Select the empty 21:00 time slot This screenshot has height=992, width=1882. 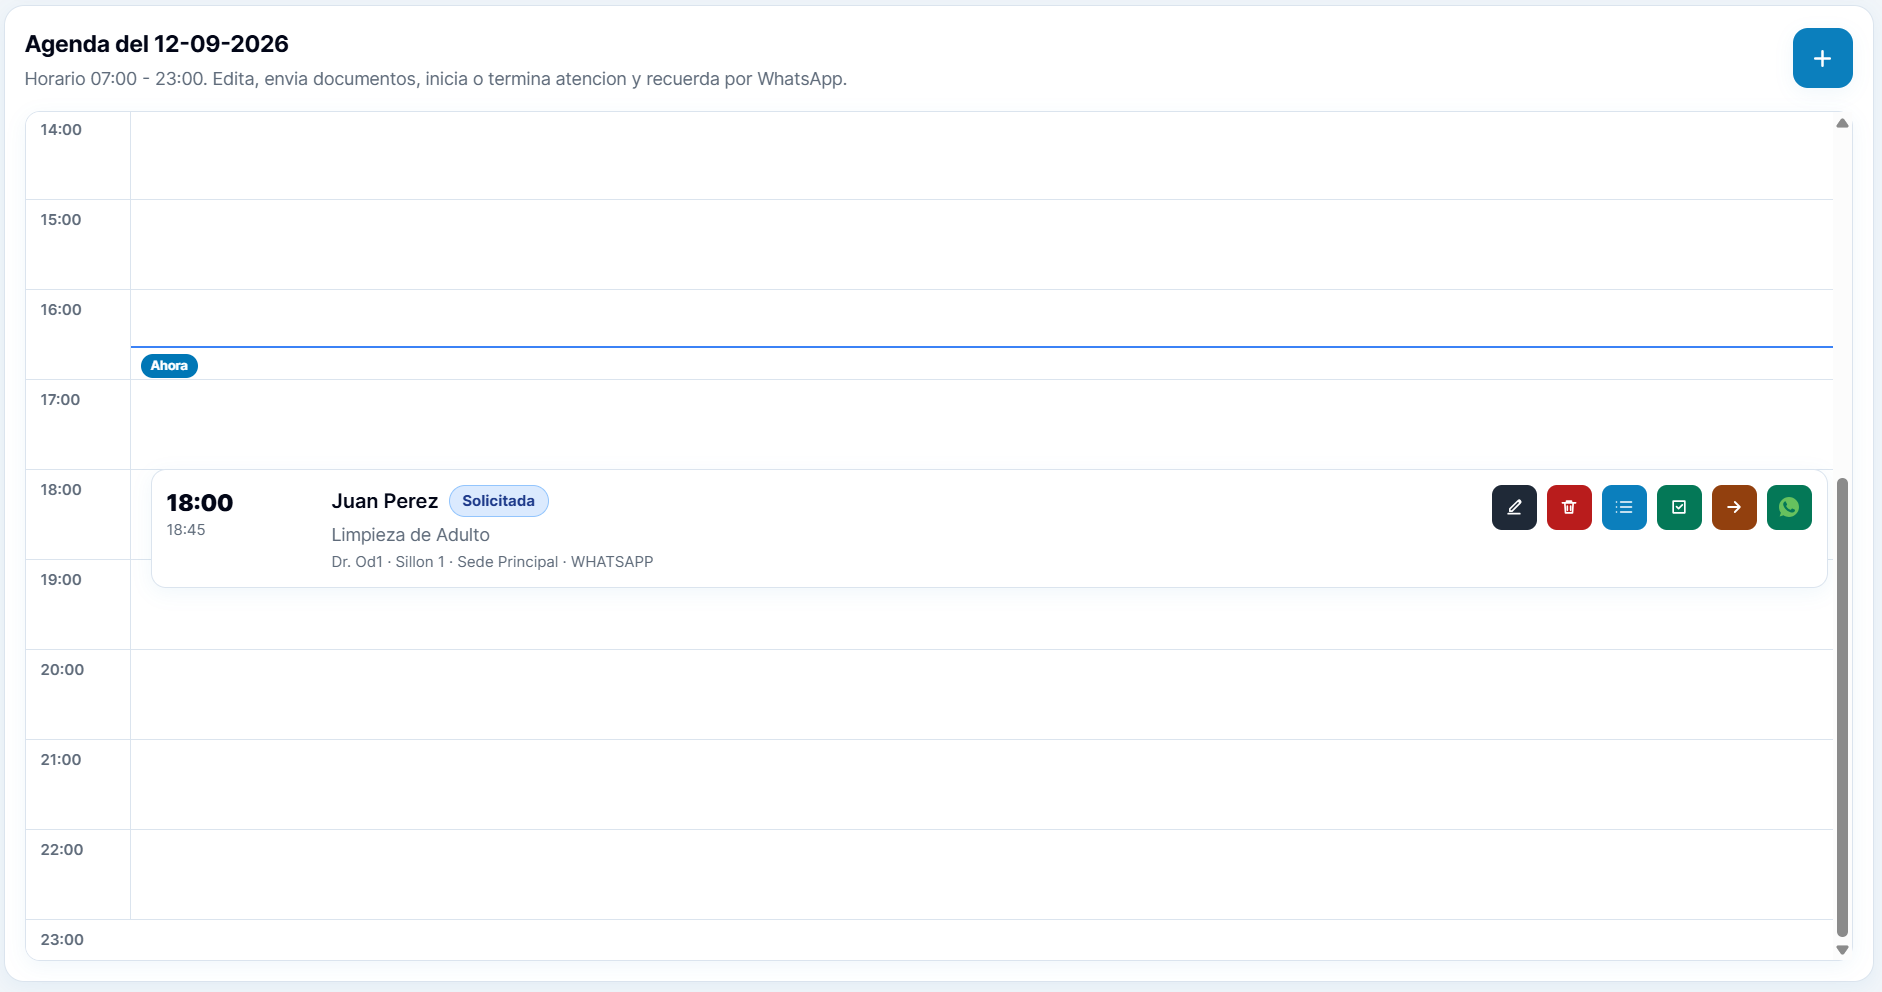981,785
